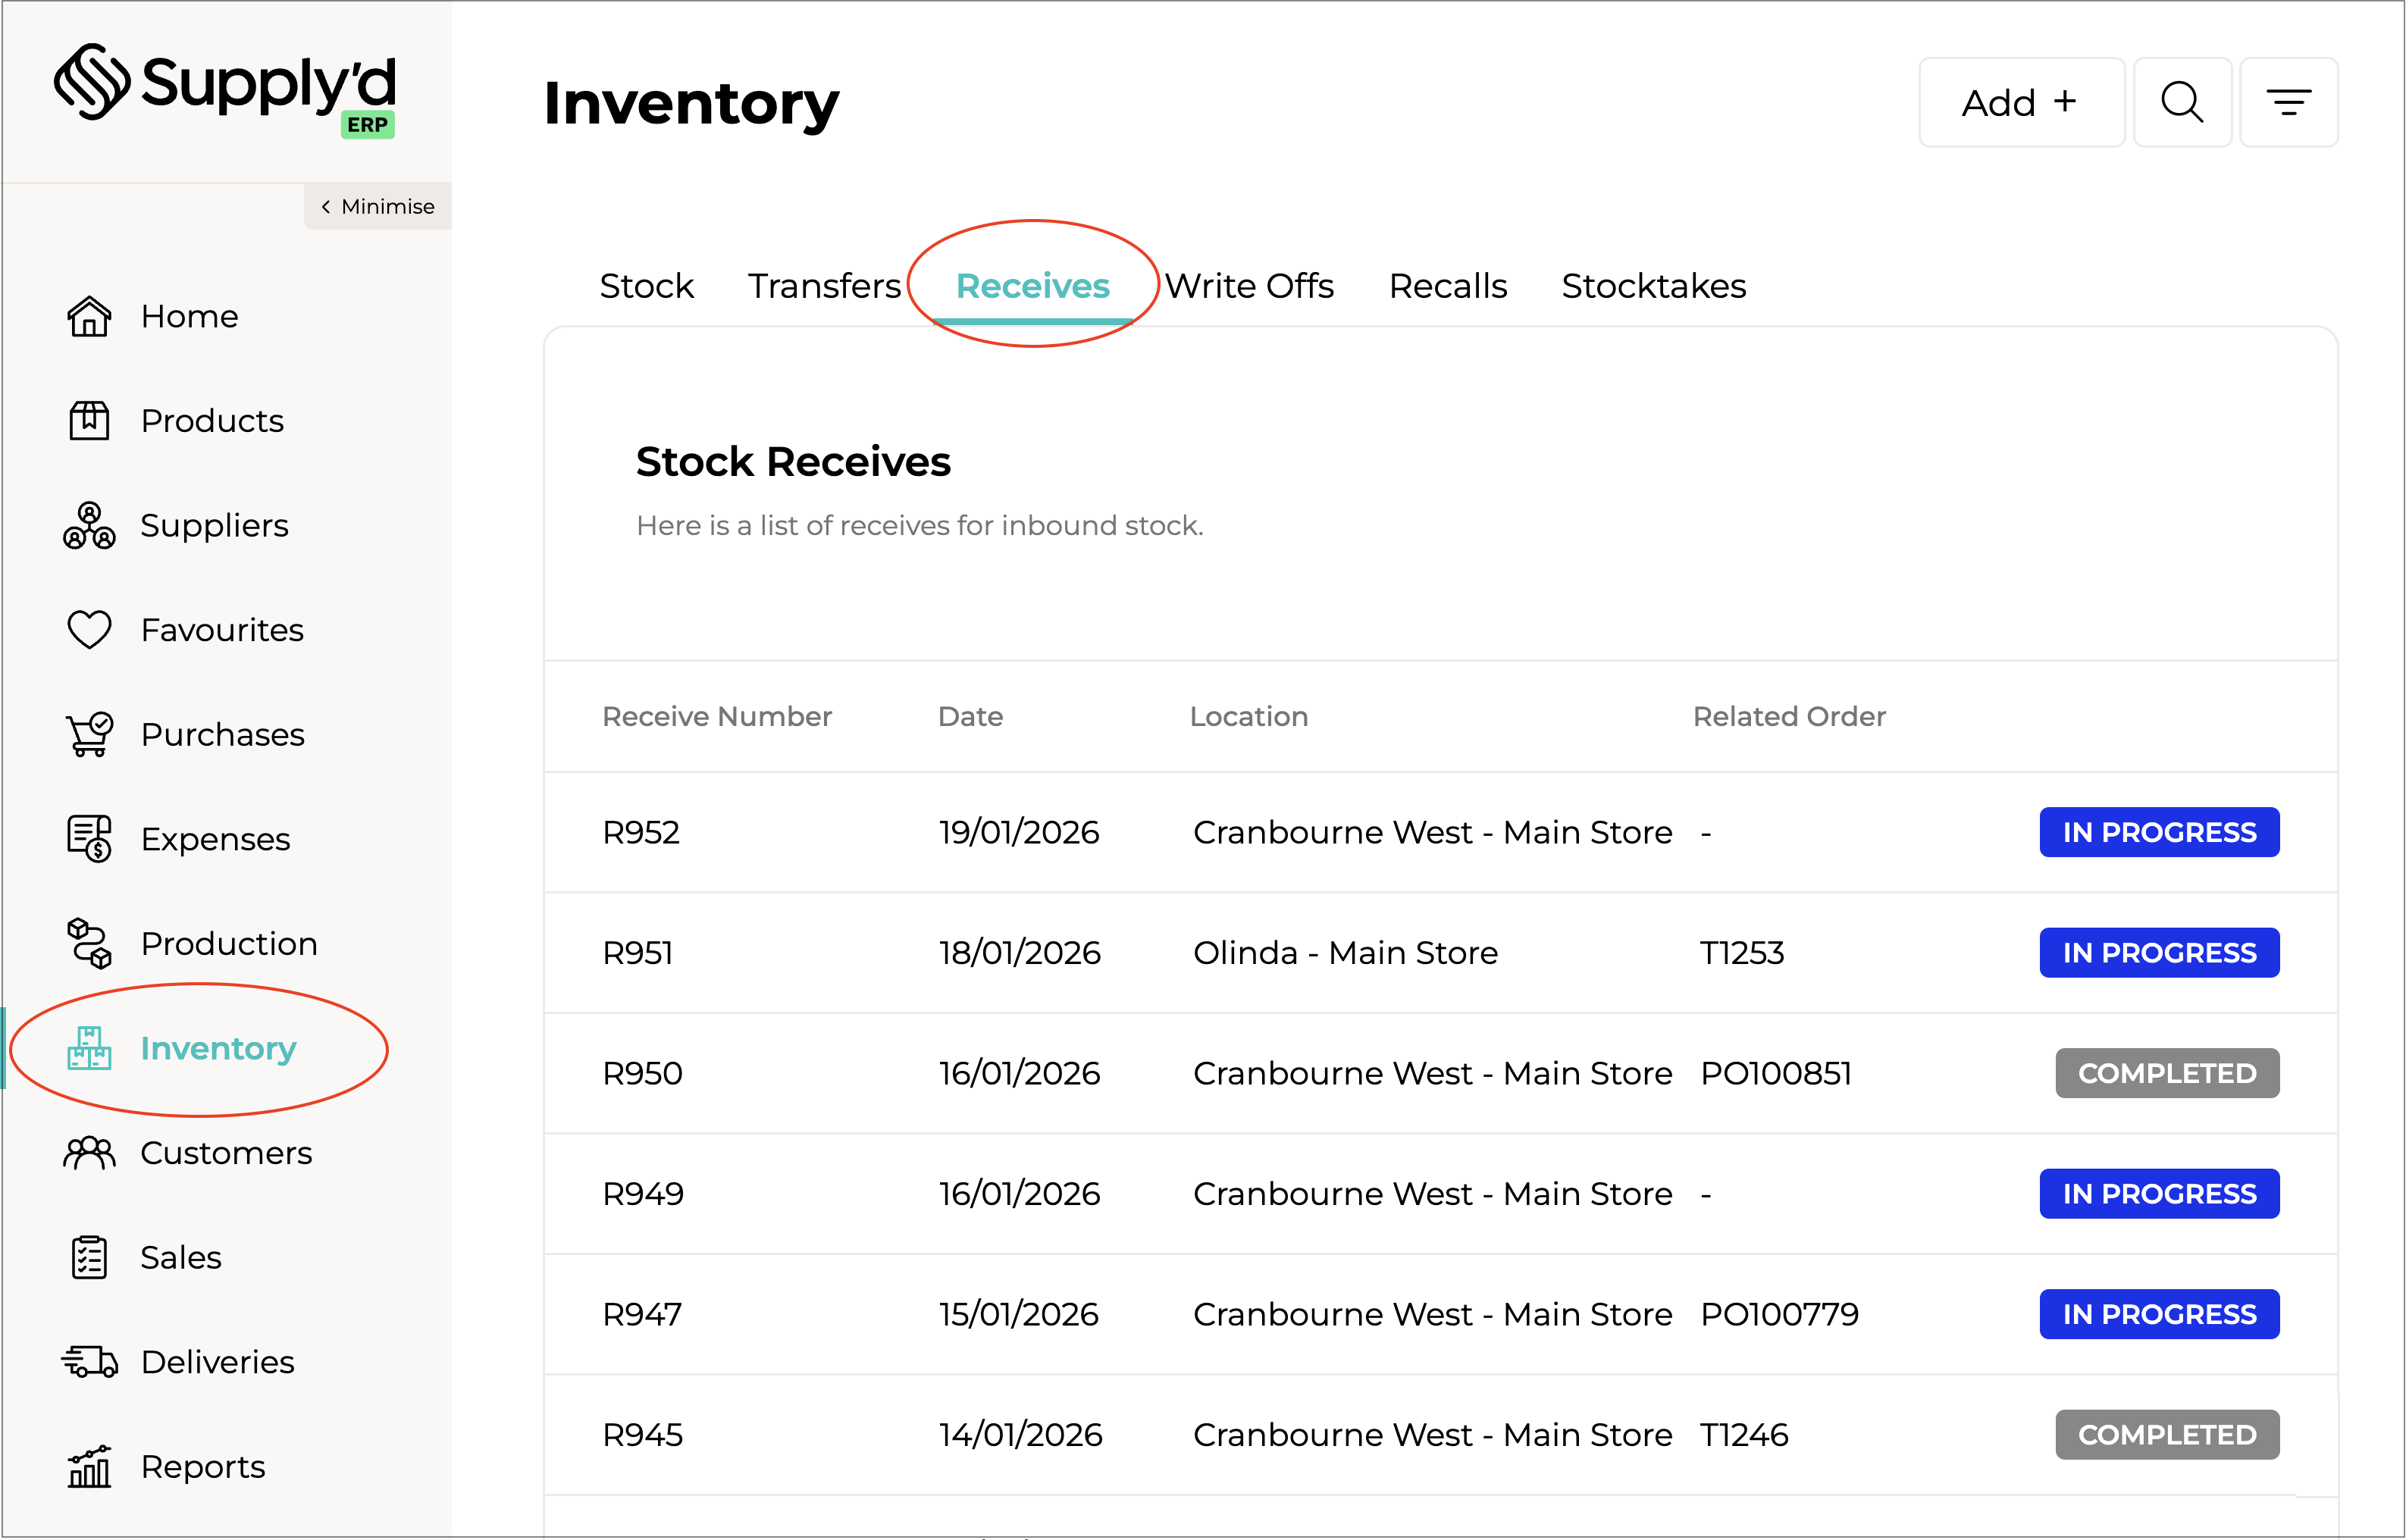Switch to the Stocktakes tab

[1653, 286]
